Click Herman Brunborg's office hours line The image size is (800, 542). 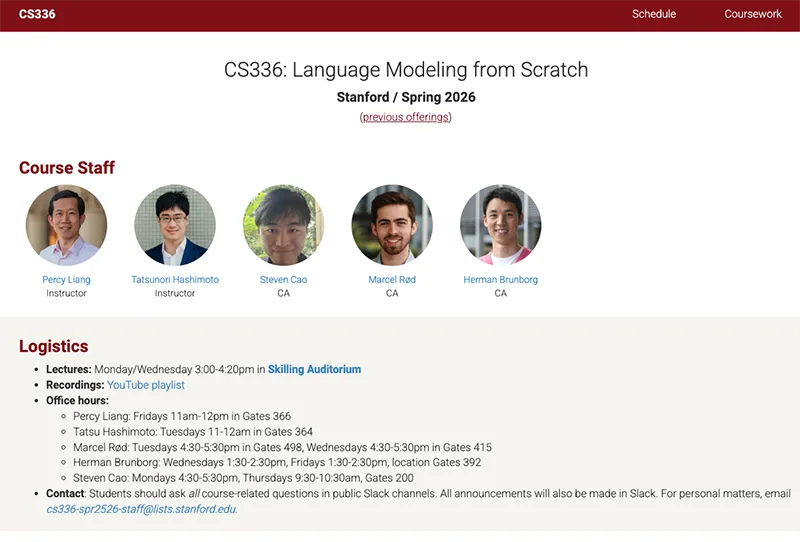click(x=277, y=462)
